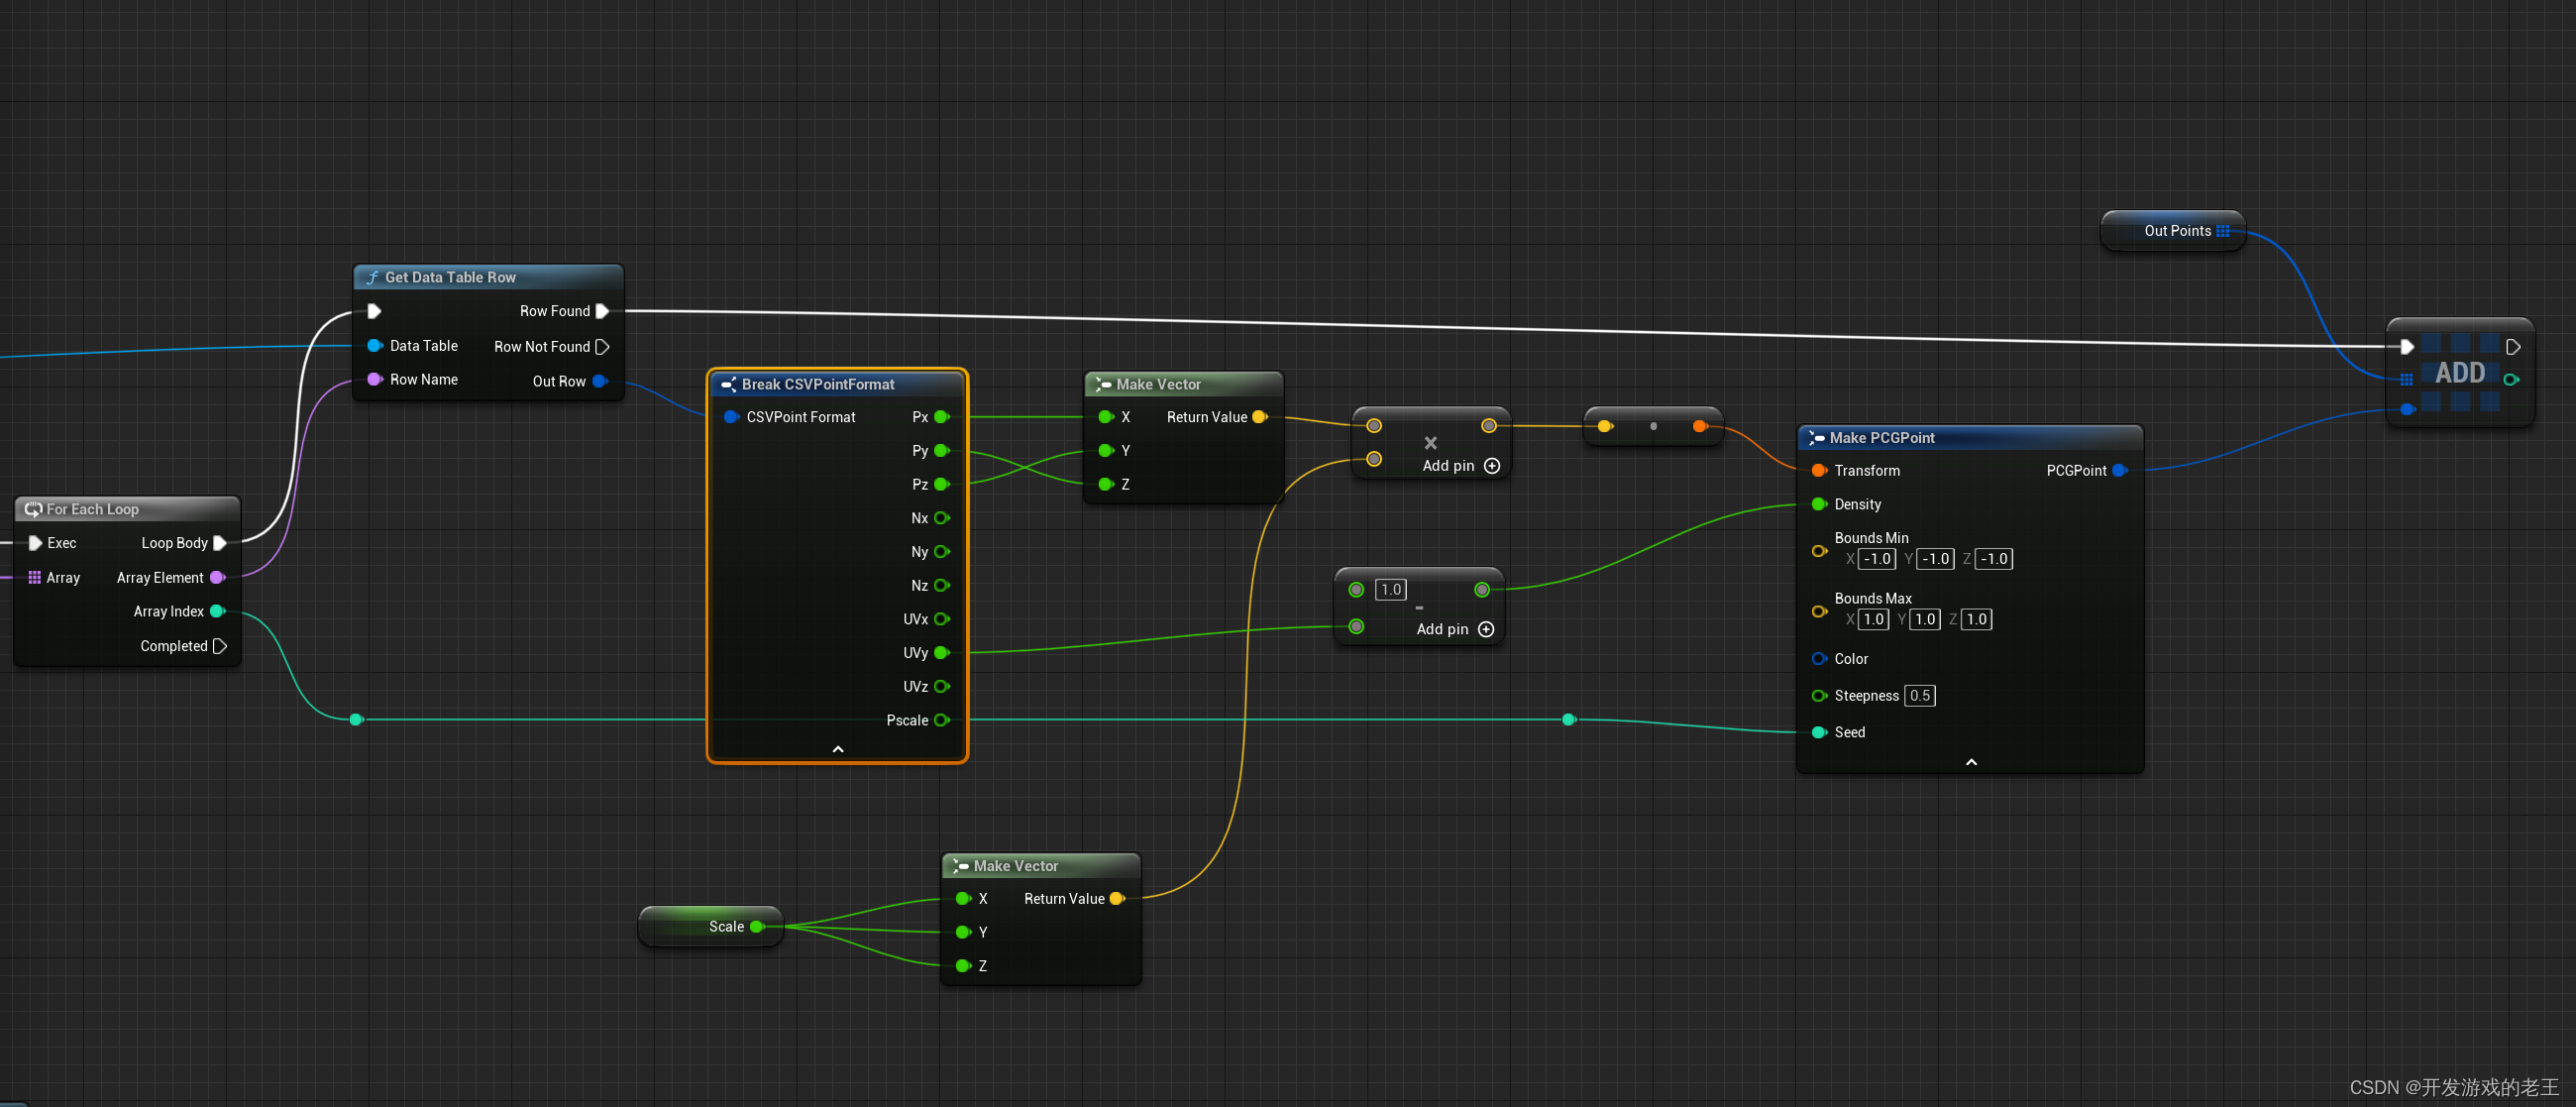This screenshot has height=1107, width=2576.
Task: Click the Py output pin
Action: coord(942,451)
